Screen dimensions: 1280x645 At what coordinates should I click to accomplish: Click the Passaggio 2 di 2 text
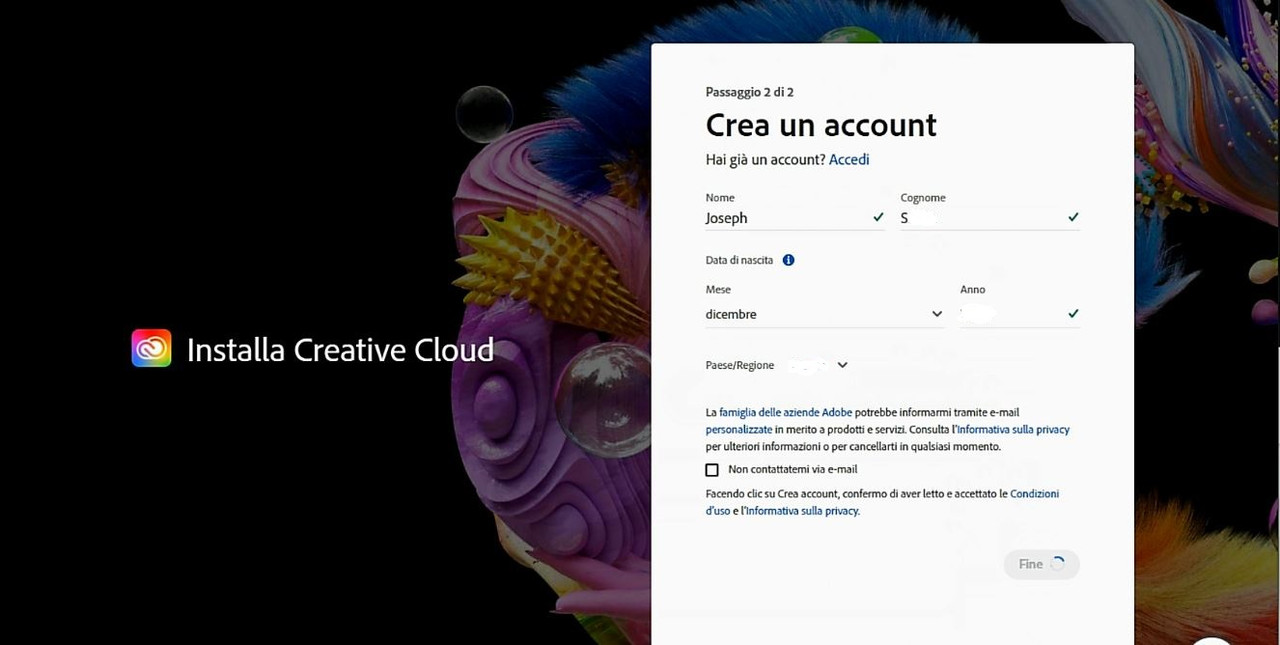(x=750, y=92)
